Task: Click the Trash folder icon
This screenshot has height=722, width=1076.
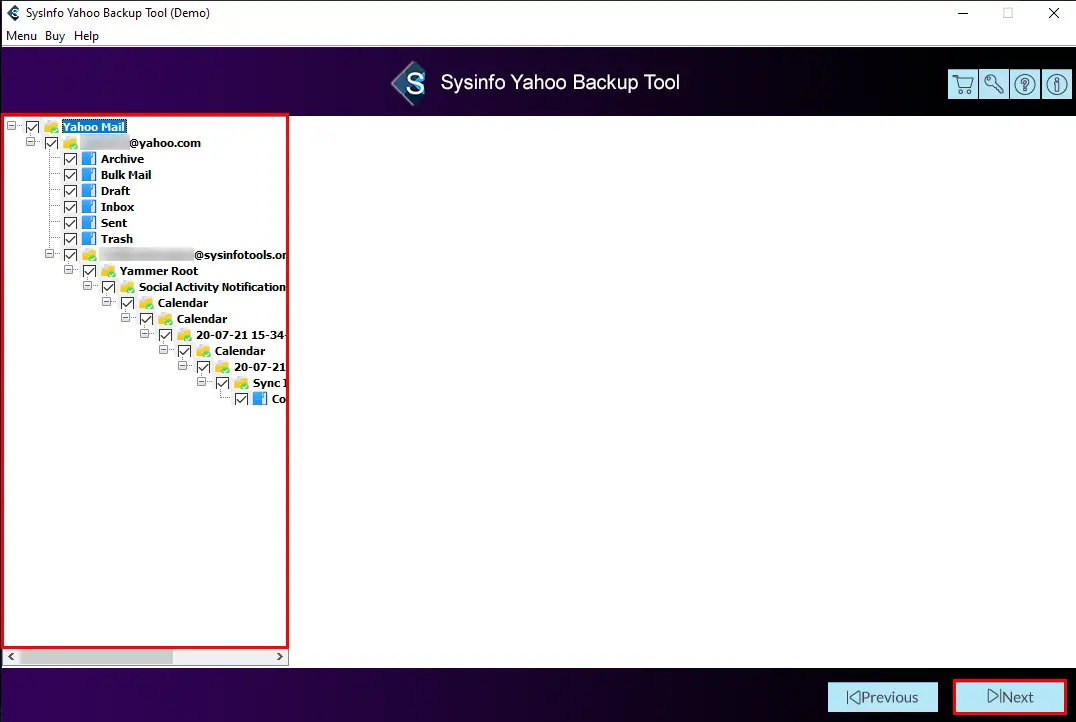Action: [89, 239]
